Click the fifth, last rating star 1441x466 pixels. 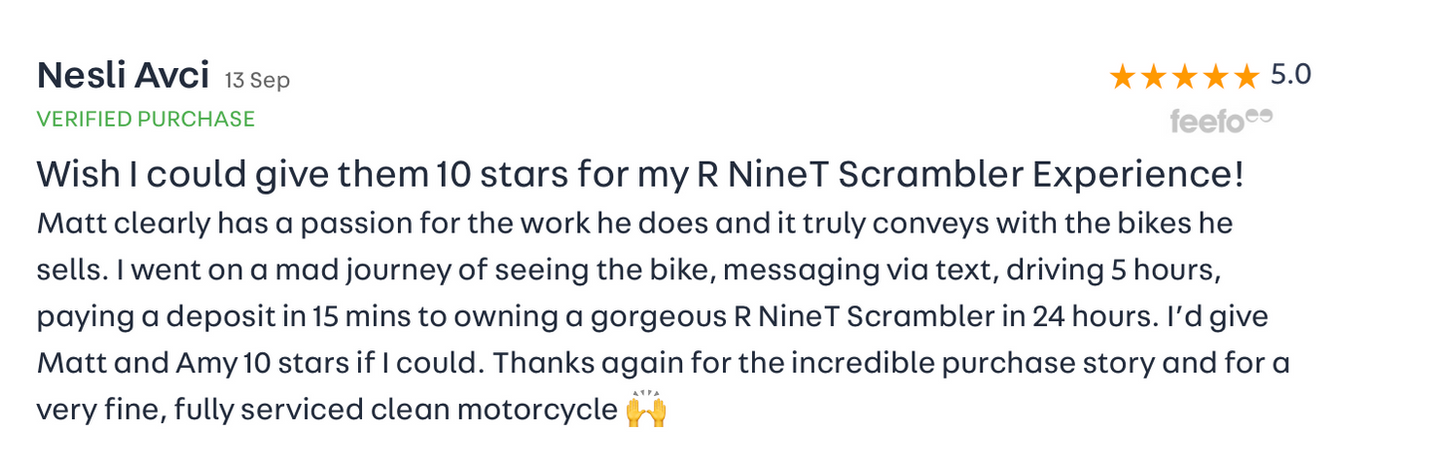pyautogui.click(x=1245, y=77)
